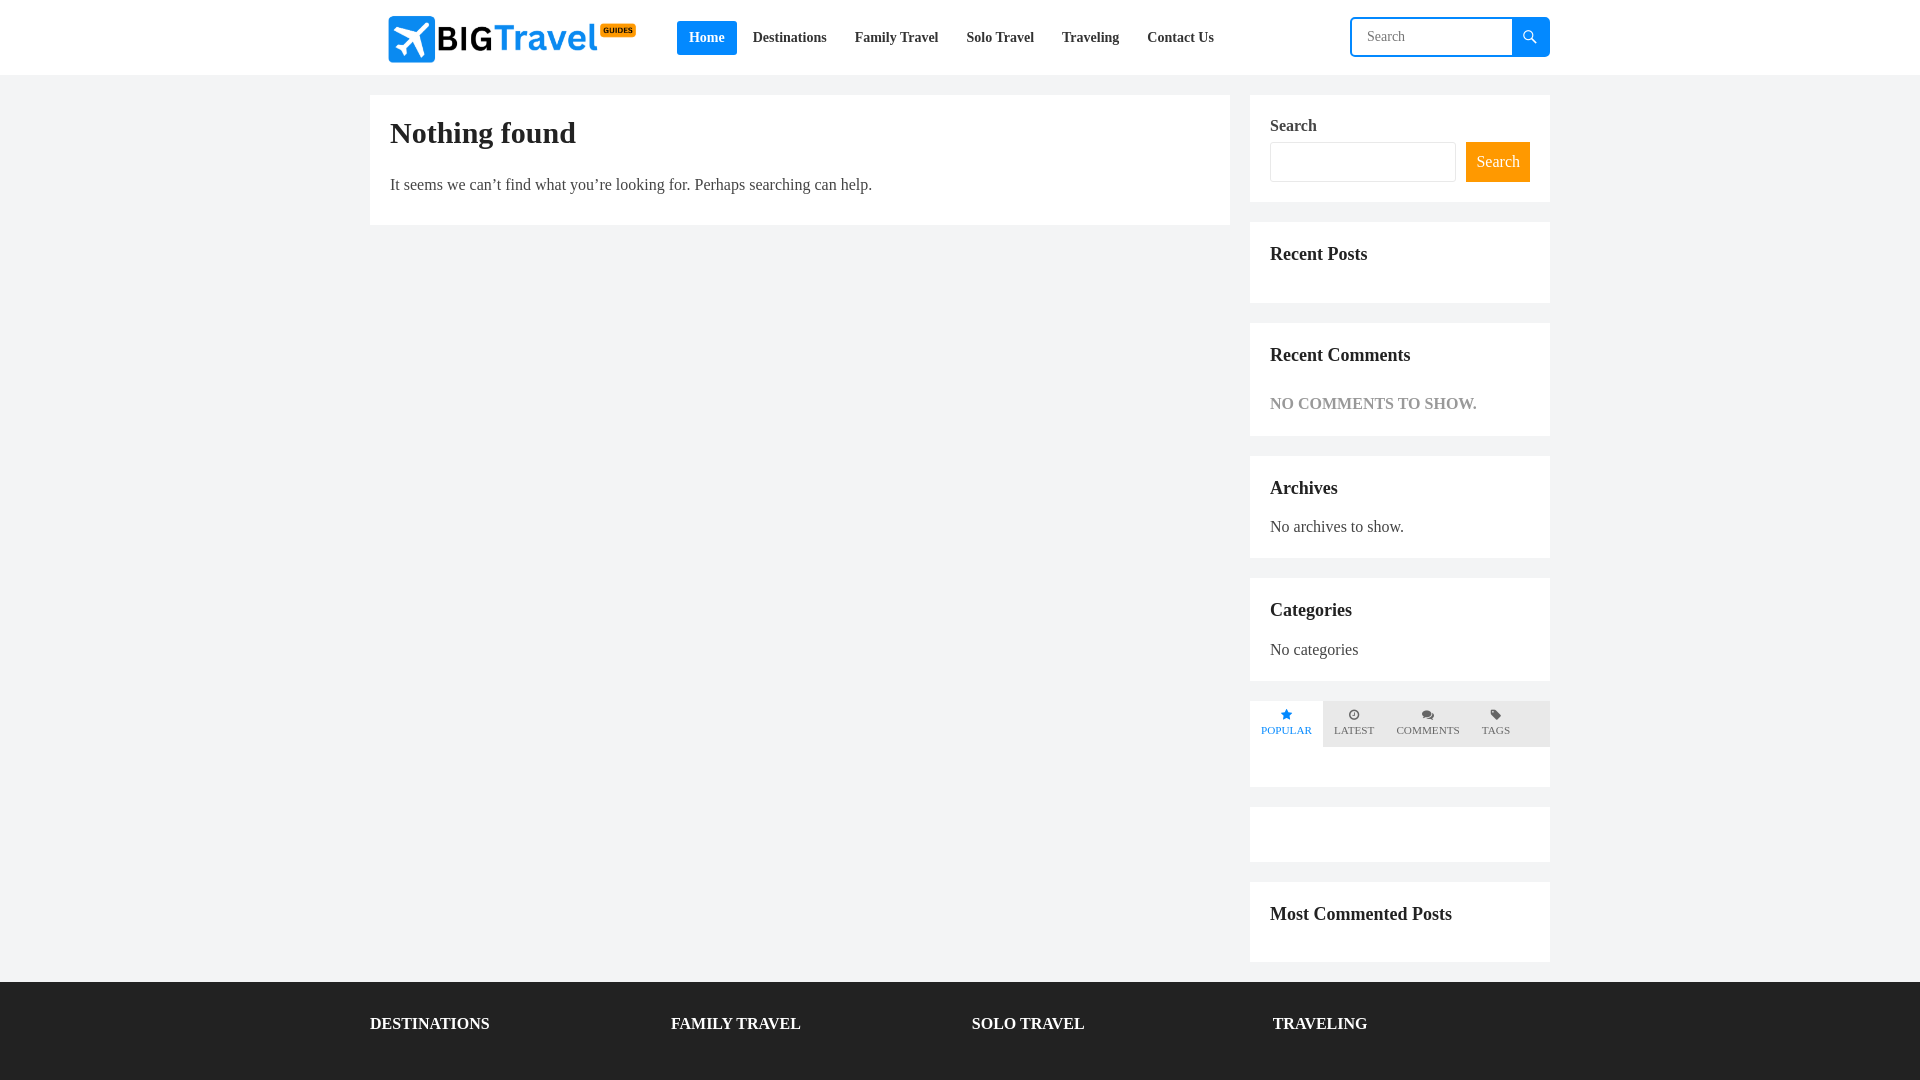This screenshot has height=1080, width=1920.
Task: Click the Recent Comments widget heading
Action: (1340, 355)
